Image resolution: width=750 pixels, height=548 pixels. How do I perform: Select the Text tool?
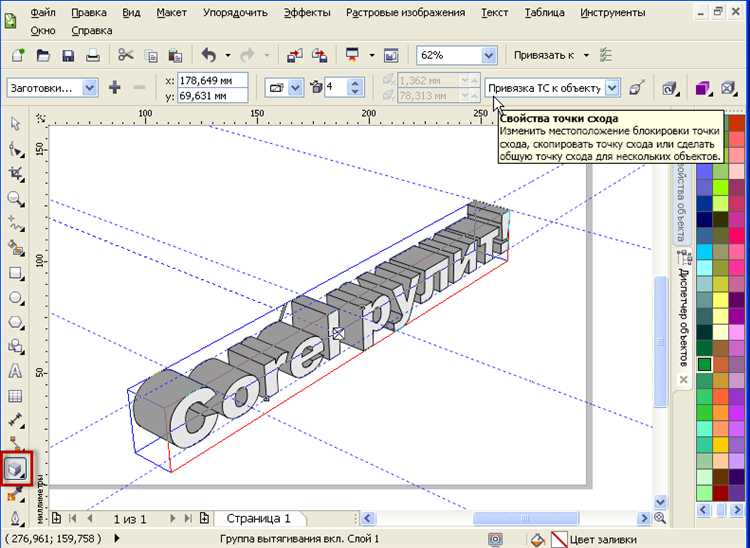(16, 371)
